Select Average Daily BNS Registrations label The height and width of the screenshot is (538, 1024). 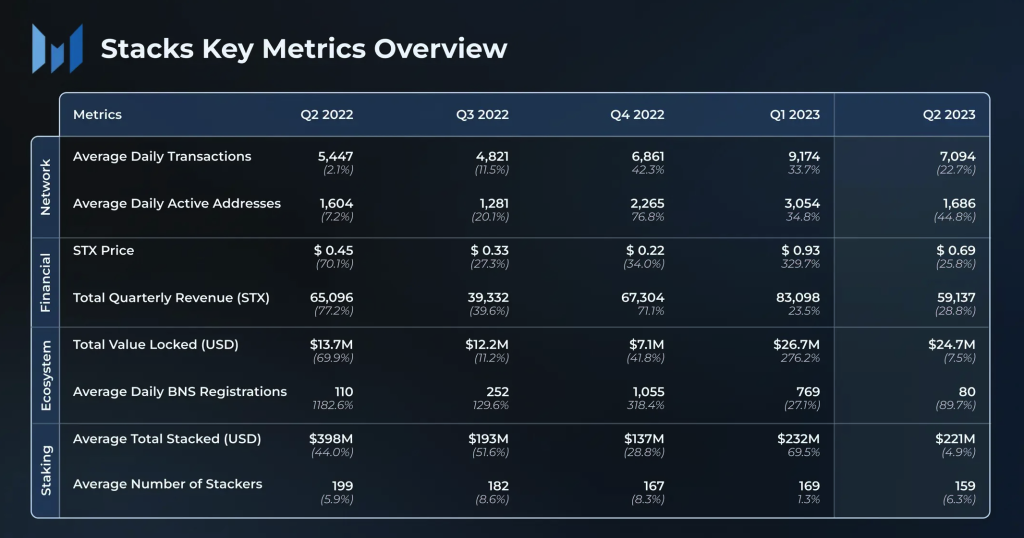point(180,392)
